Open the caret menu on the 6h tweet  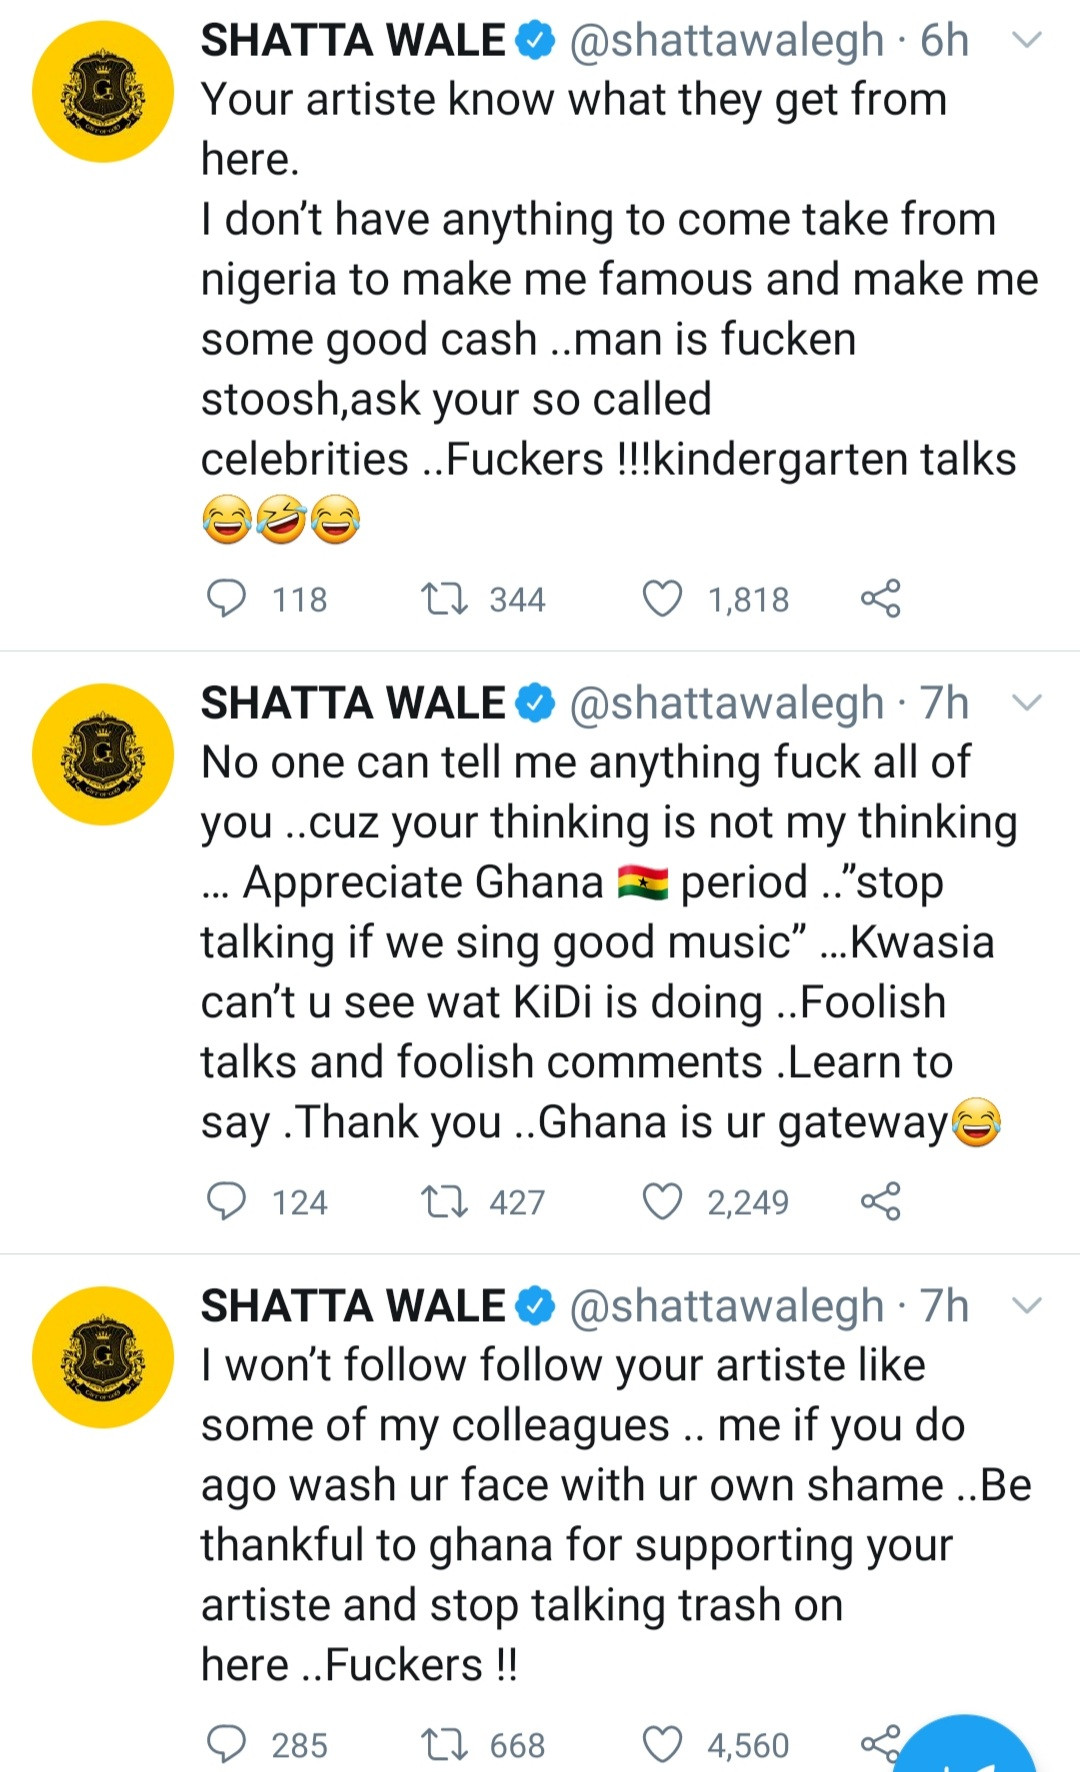(1027, 40)
